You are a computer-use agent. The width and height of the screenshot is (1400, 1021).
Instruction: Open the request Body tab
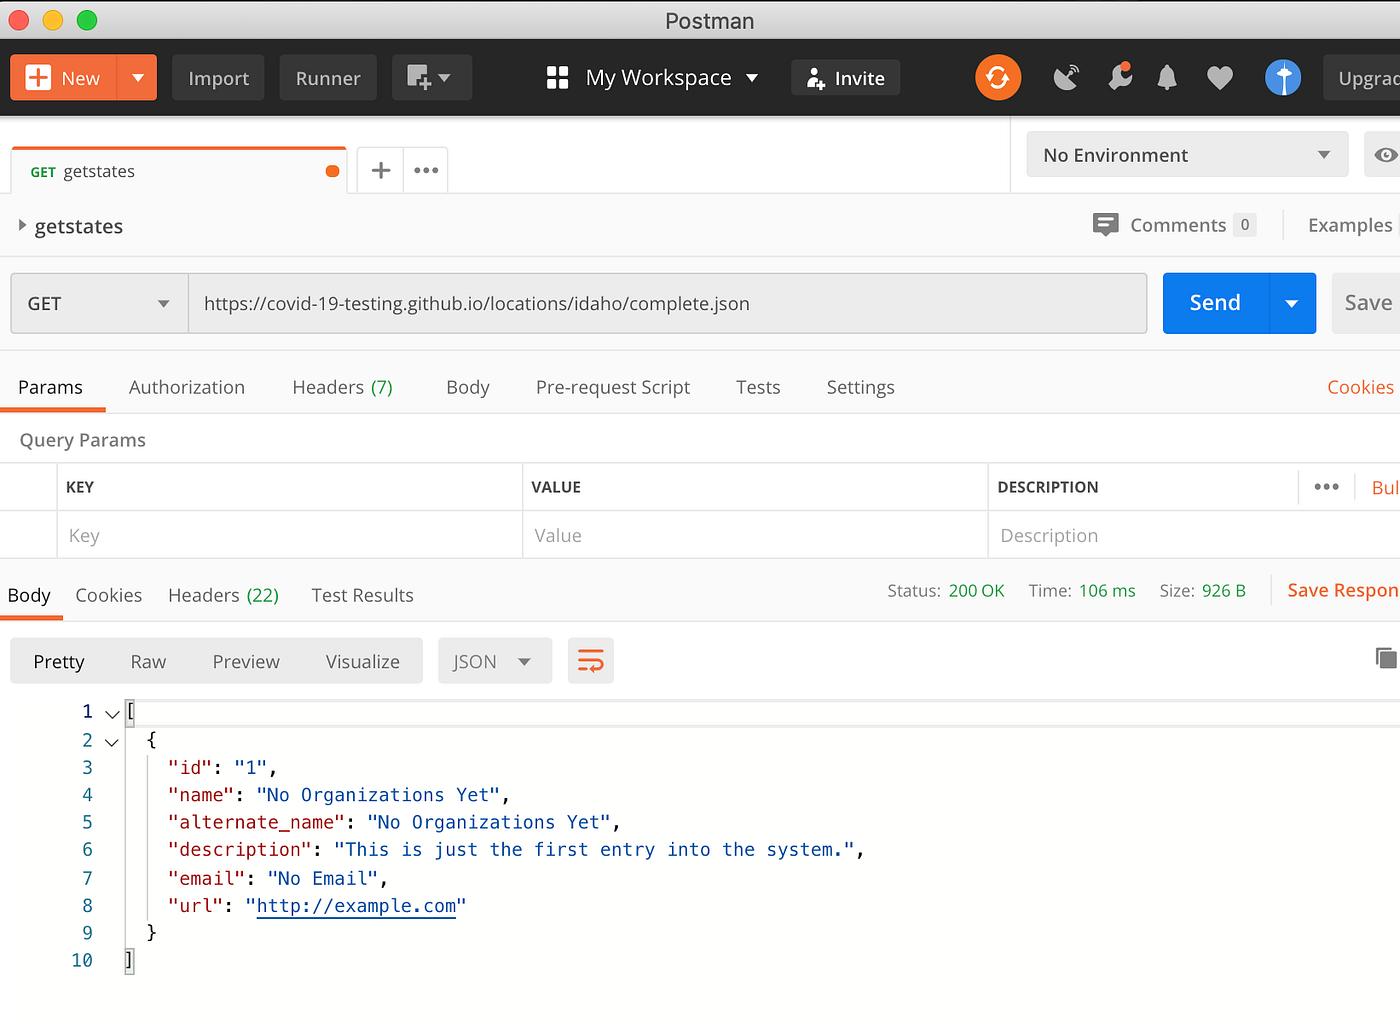click(468, 387)
